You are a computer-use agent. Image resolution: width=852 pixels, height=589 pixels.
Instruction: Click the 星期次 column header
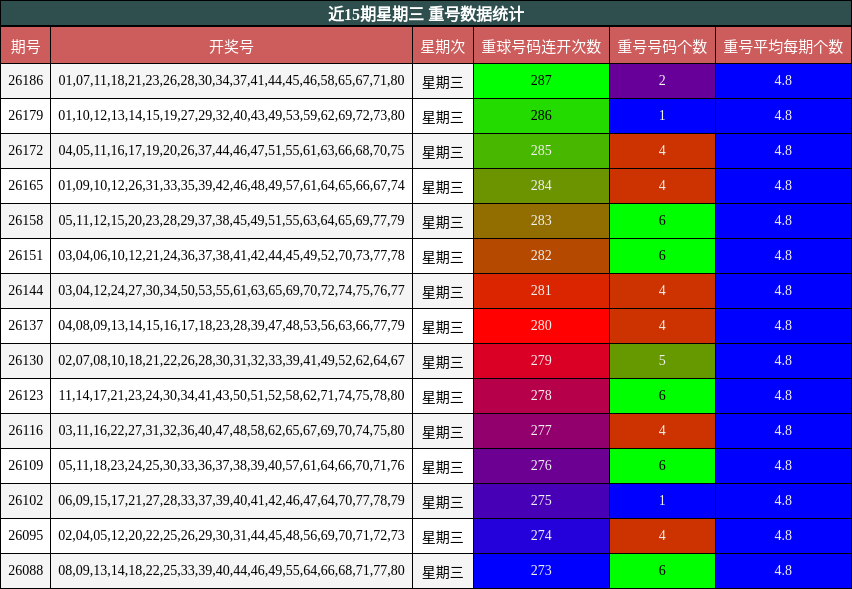point(443,46)
